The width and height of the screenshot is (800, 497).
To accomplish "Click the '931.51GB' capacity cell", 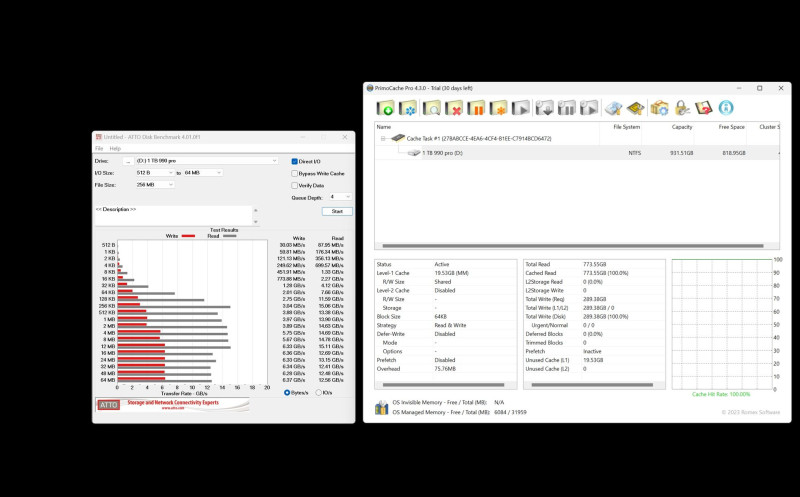I will 682,153.
